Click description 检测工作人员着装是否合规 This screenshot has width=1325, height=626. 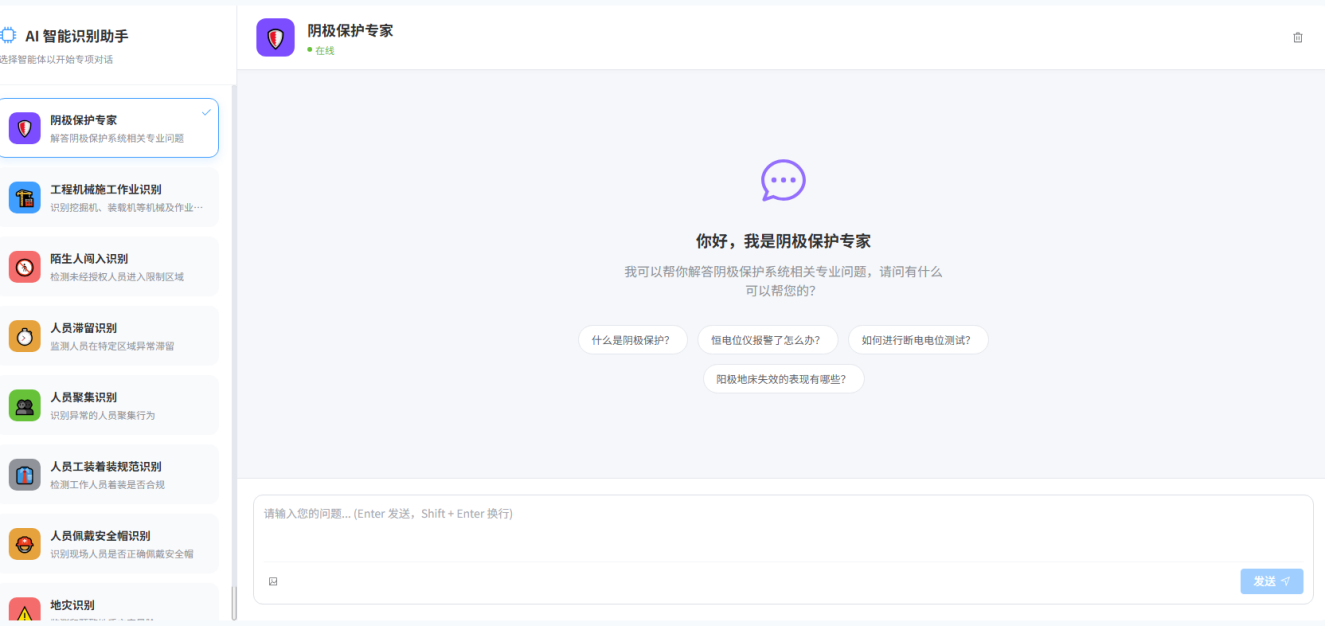pyautogui.click(x=108, y=485)
